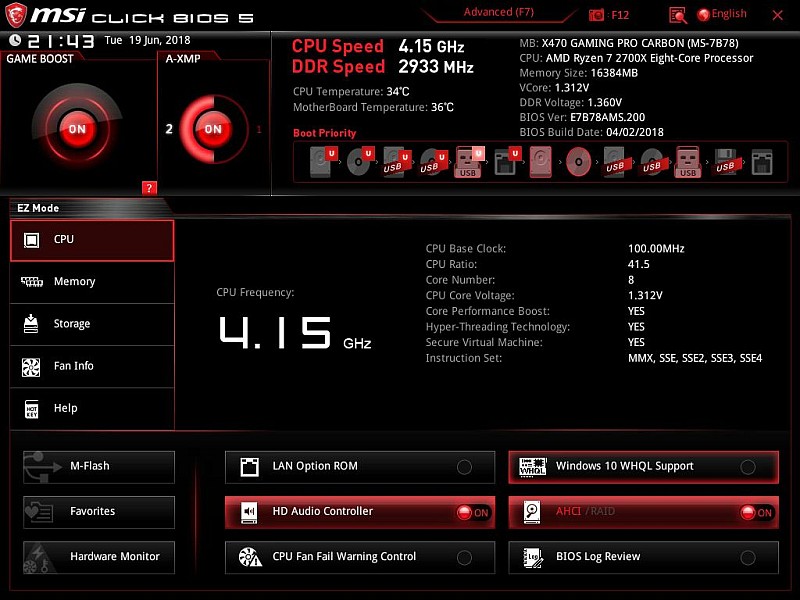Click the HD Audio Controller speaker icon

[x=249, y=512]
